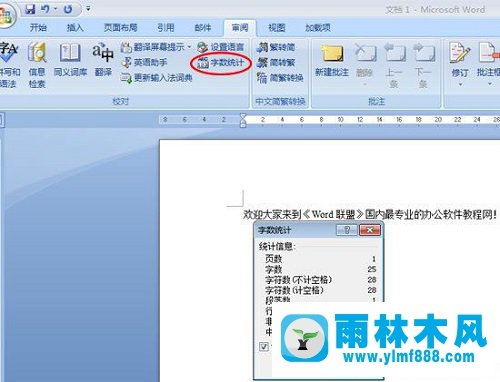Open the Office button menu
This screenshot has height=382, width=500.
pyautogui.click(x=5, y=16)
